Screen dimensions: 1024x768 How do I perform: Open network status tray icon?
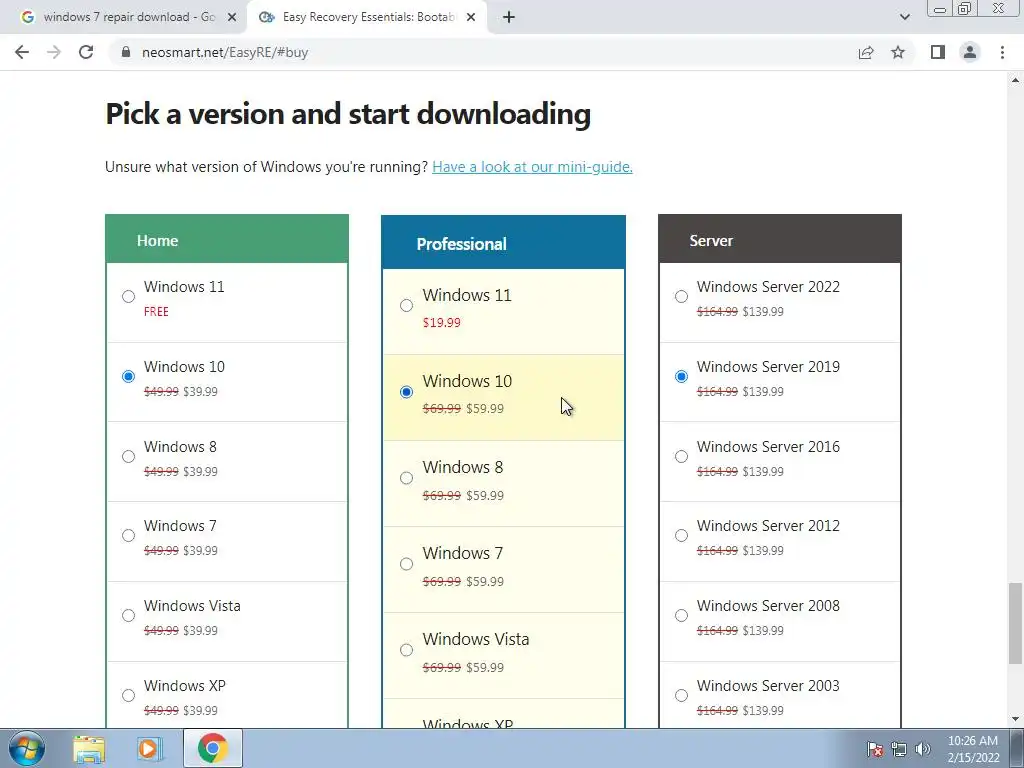(x=899, y=749)
